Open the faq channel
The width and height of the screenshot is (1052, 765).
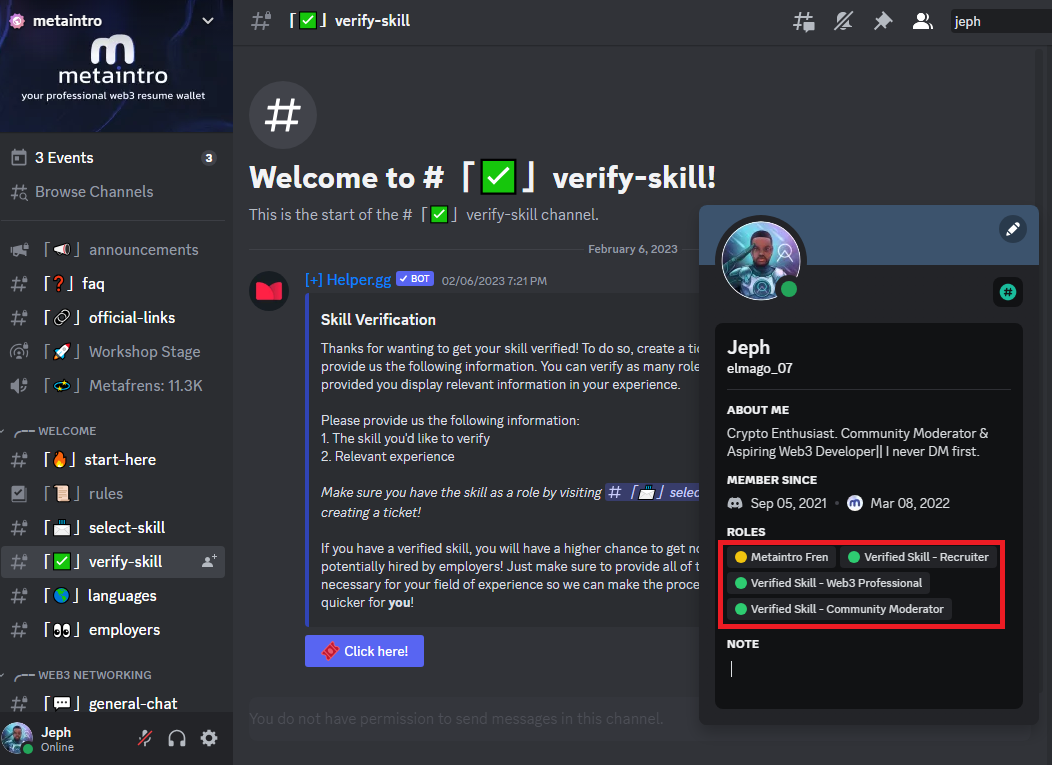click(x=113, y=284)
